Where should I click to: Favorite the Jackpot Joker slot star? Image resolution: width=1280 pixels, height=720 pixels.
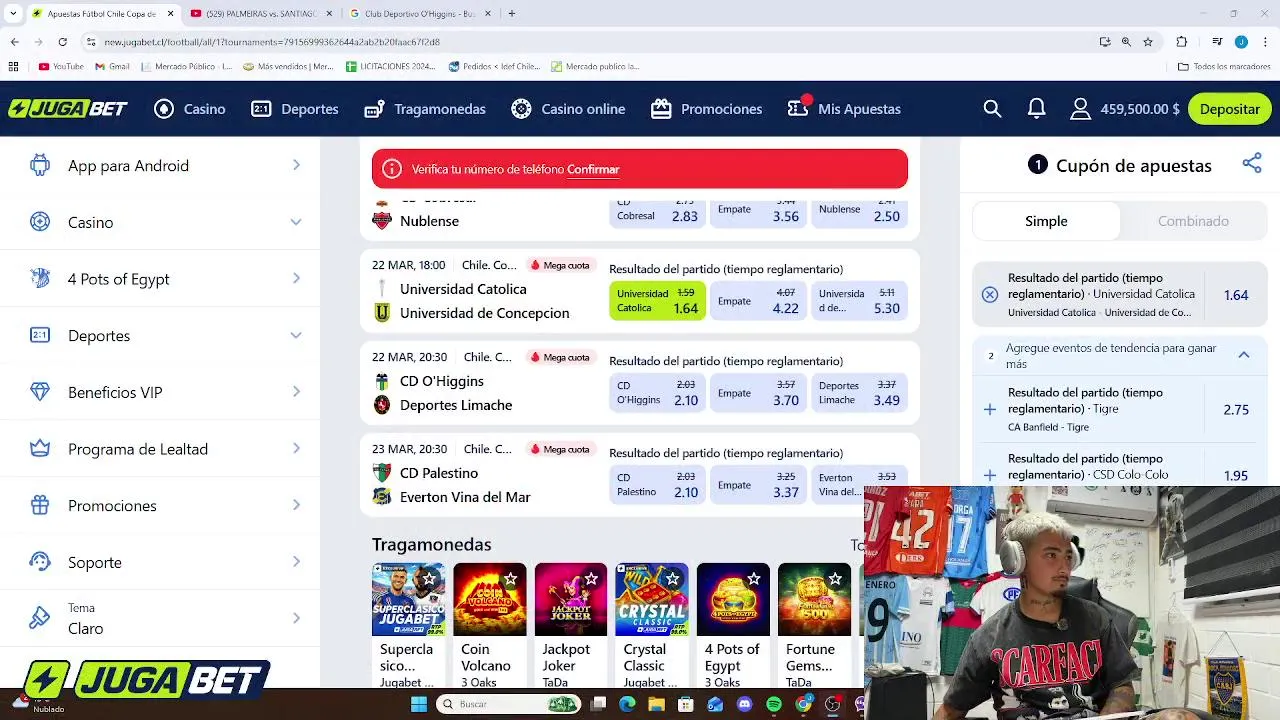(x=591, y=579)
